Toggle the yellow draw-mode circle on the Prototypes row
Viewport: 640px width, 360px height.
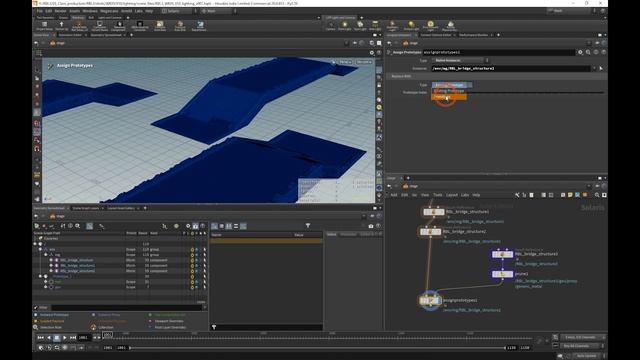click(192, 276)
